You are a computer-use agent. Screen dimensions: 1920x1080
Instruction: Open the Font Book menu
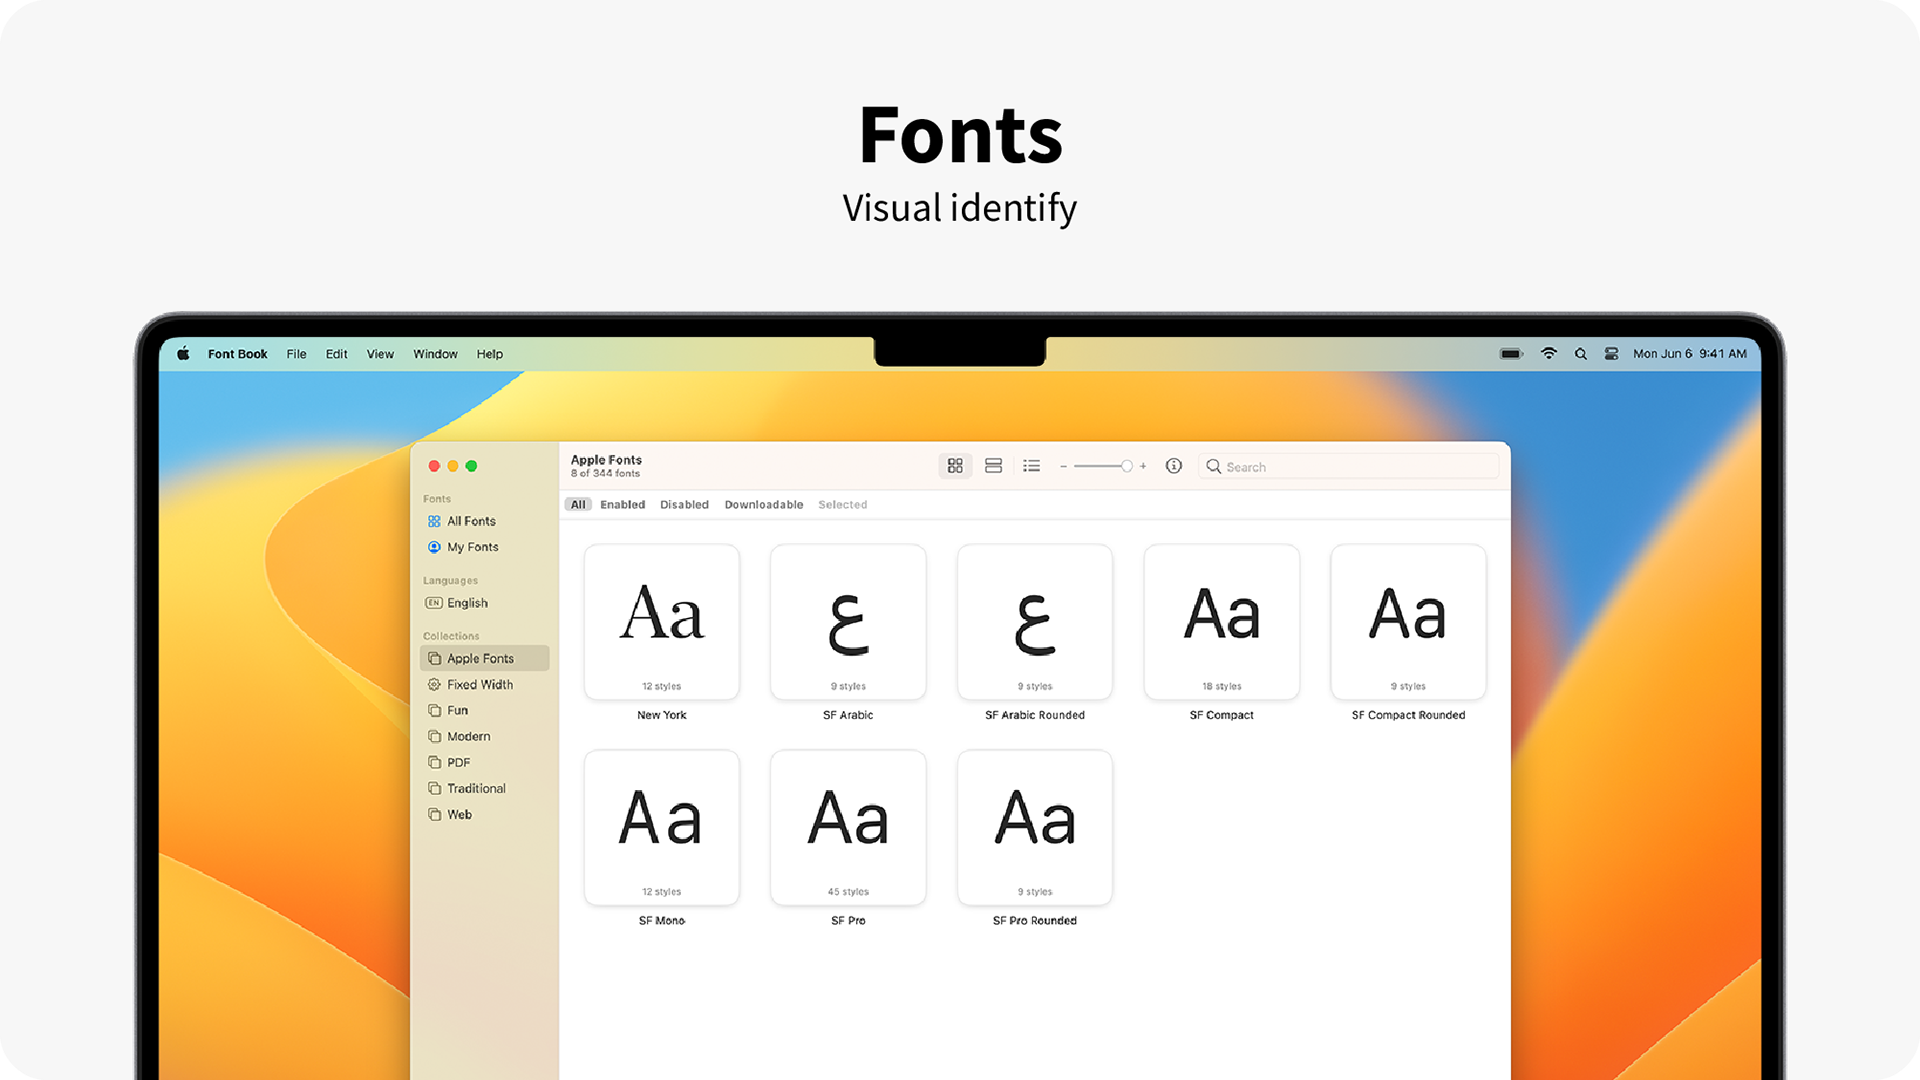237,354
